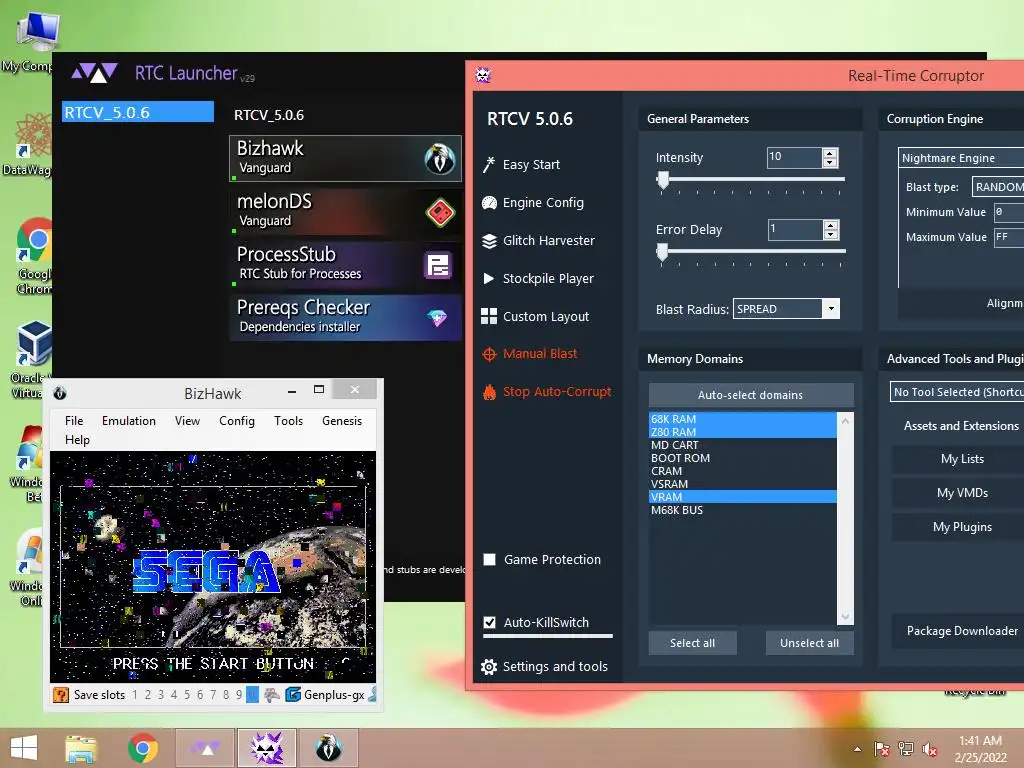The height and width of the screenshot is (768, 1024).
Task: Open Windows Start button
Action: [x=24, y=748]
